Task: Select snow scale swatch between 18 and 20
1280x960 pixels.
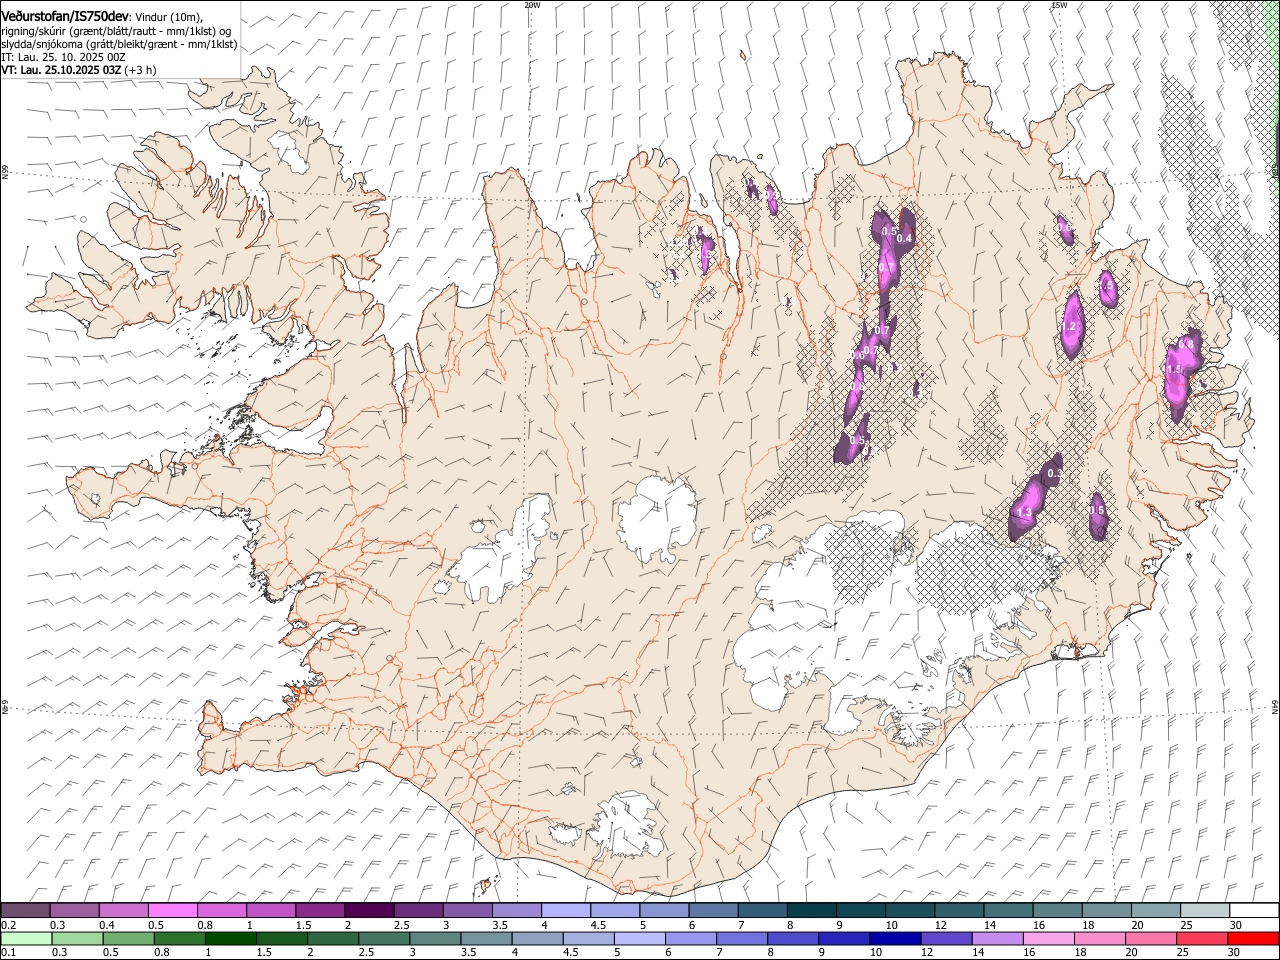Action: 1106,911
